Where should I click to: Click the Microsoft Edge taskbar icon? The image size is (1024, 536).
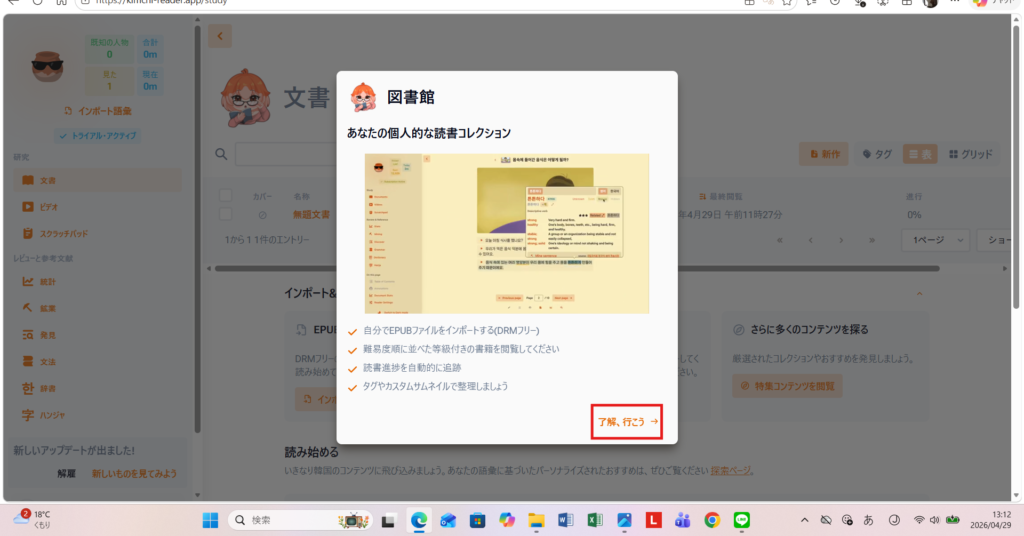point(419,520)
